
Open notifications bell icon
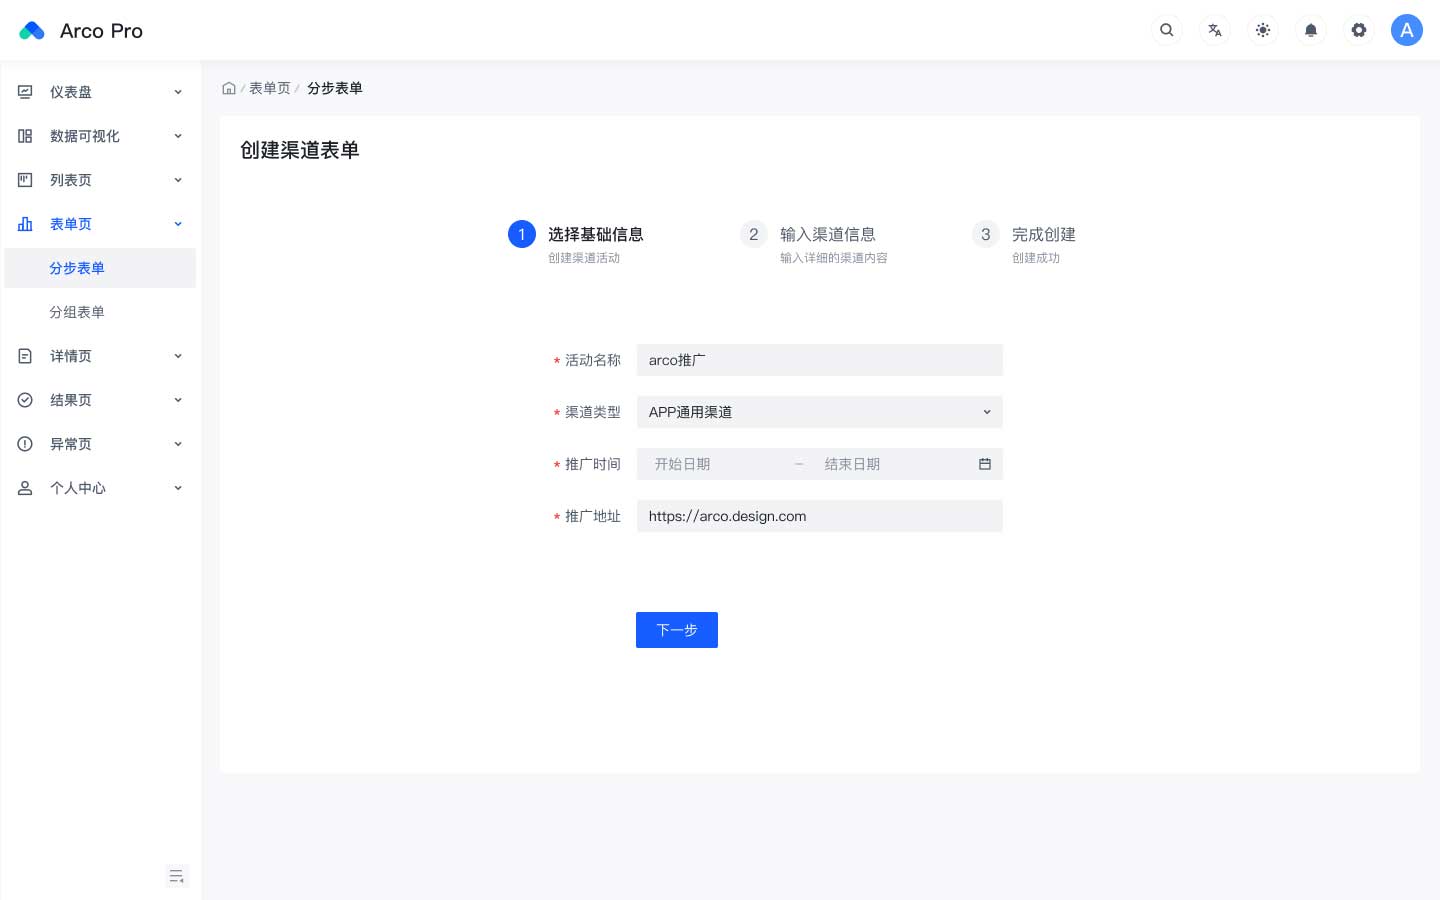(1311, 30)
